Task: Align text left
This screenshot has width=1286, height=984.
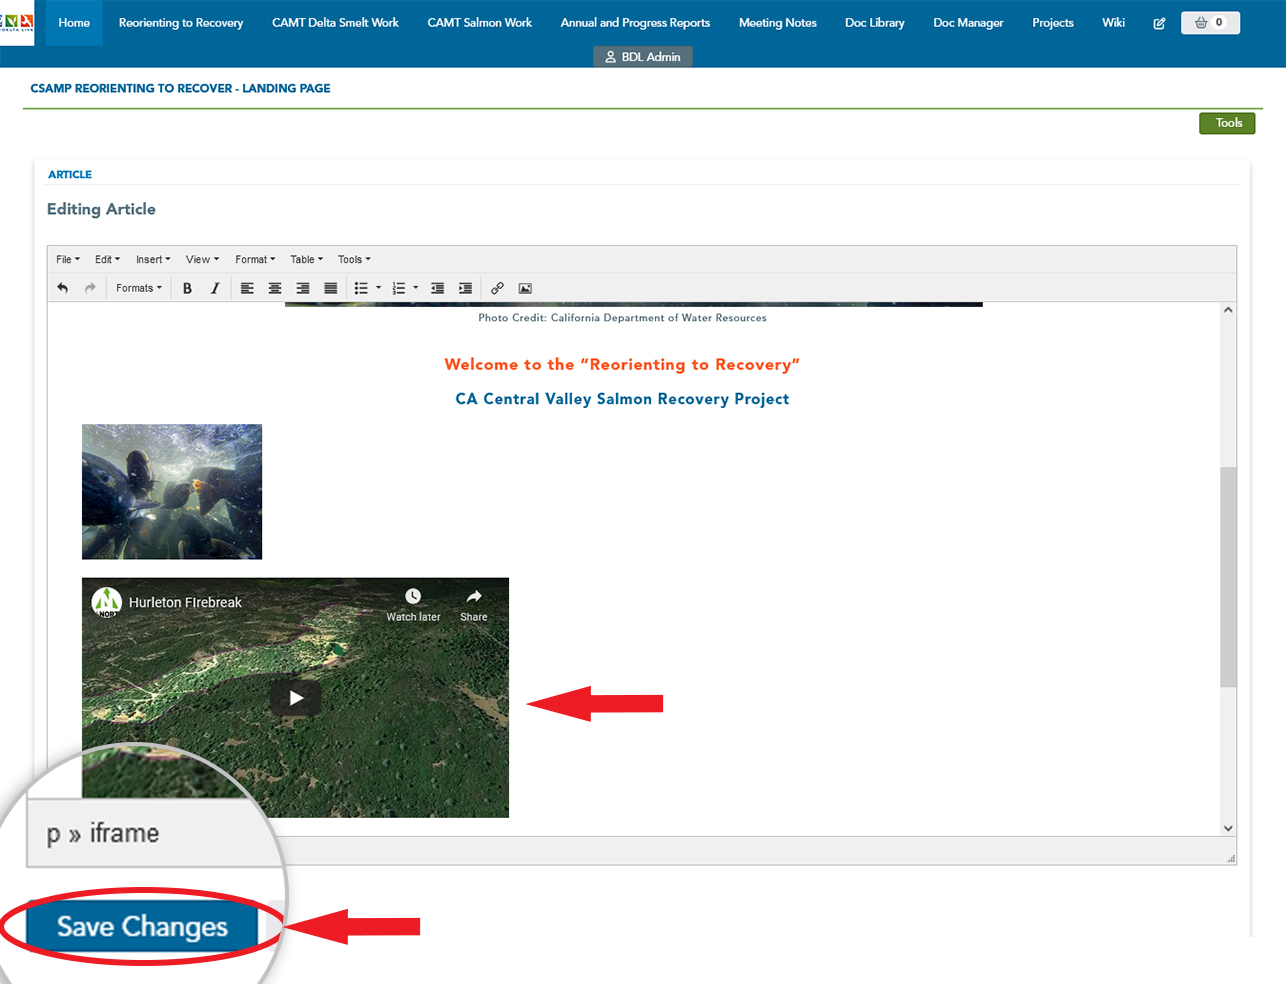Action: pos(247,288)
